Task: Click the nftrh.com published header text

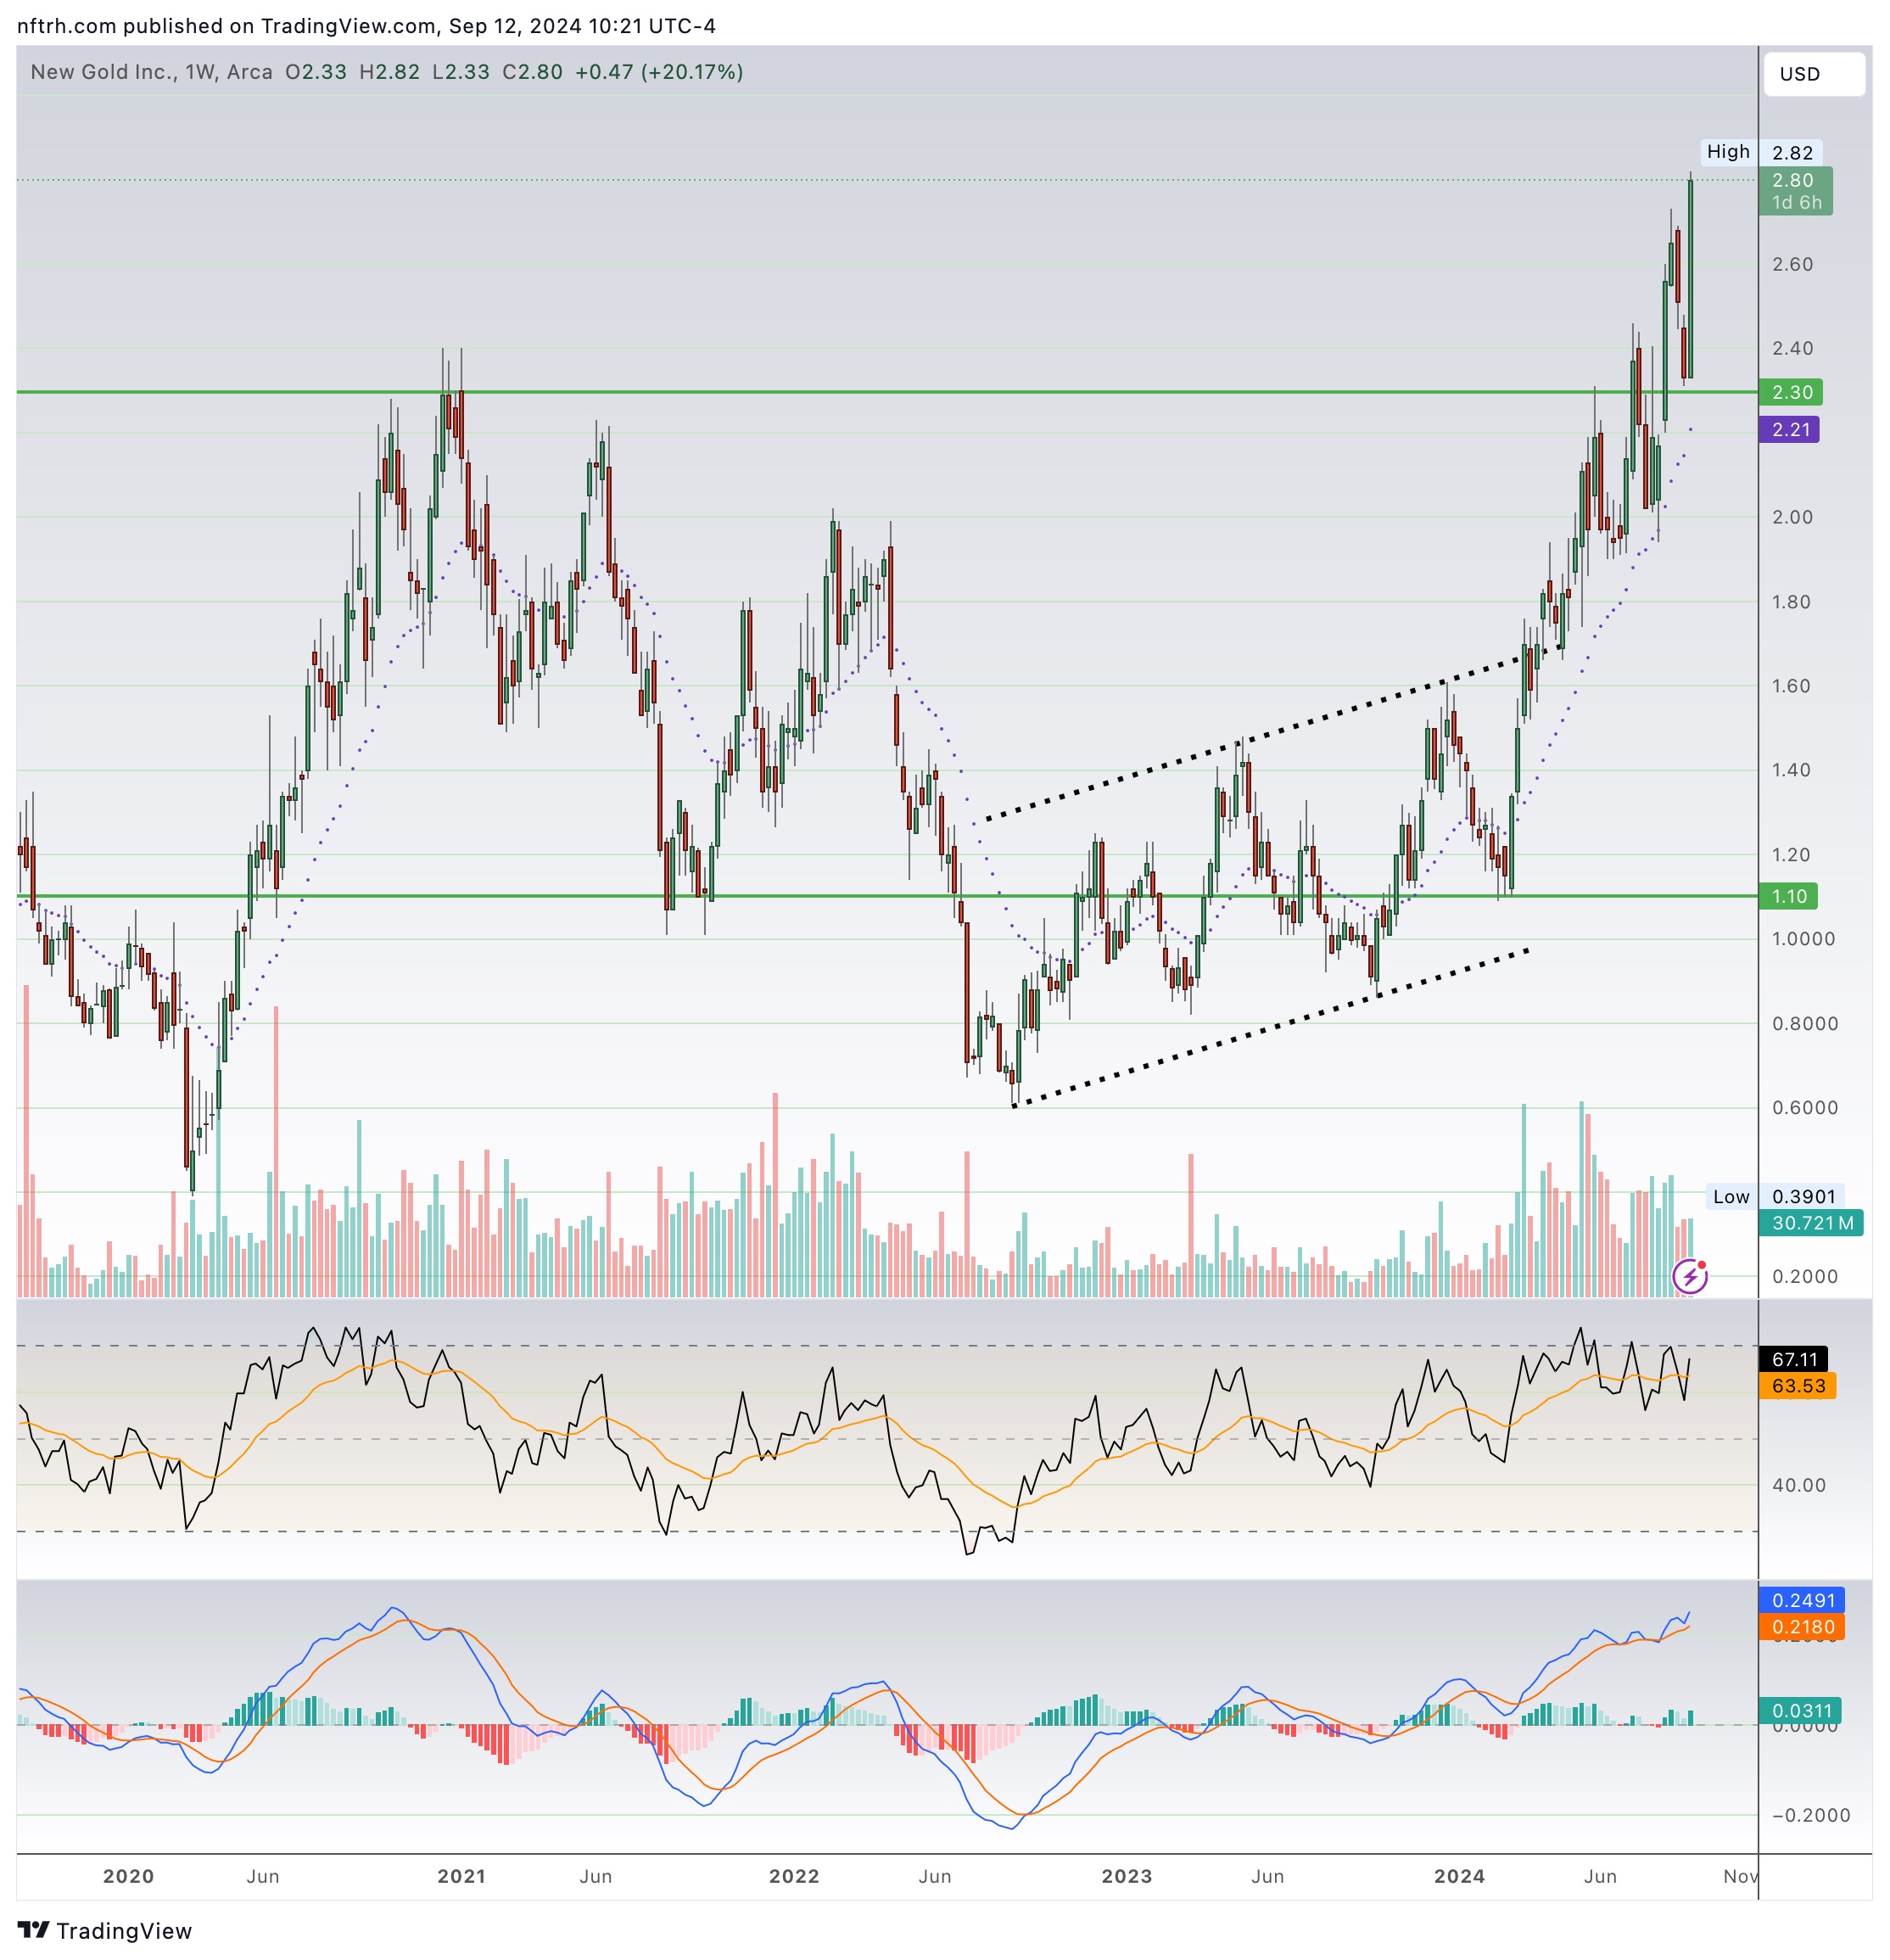Action: click(x=366, y=25)
